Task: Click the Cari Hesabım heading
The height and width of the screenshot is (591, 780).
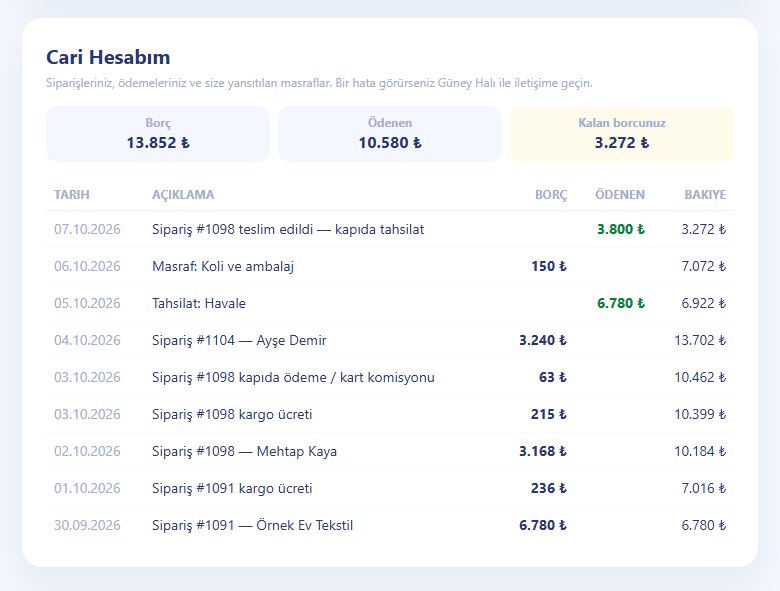Action: (108, 57)
